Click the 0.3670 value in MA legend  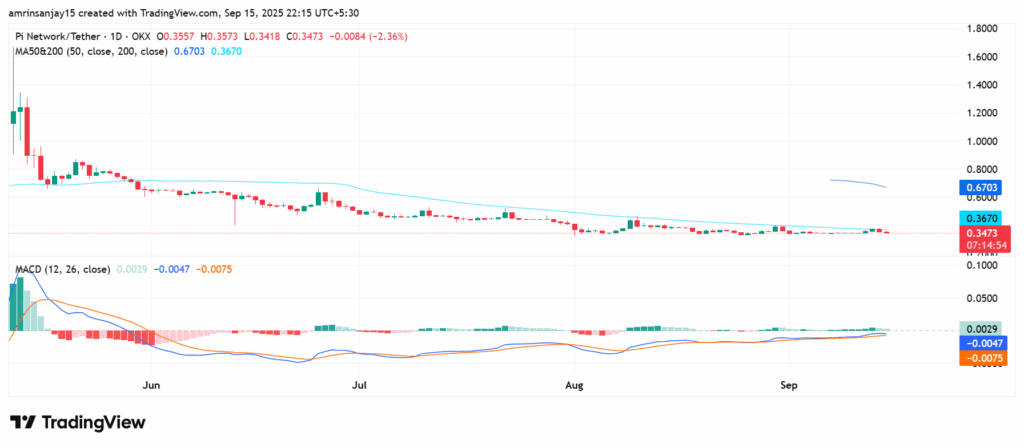click(225, 51)
